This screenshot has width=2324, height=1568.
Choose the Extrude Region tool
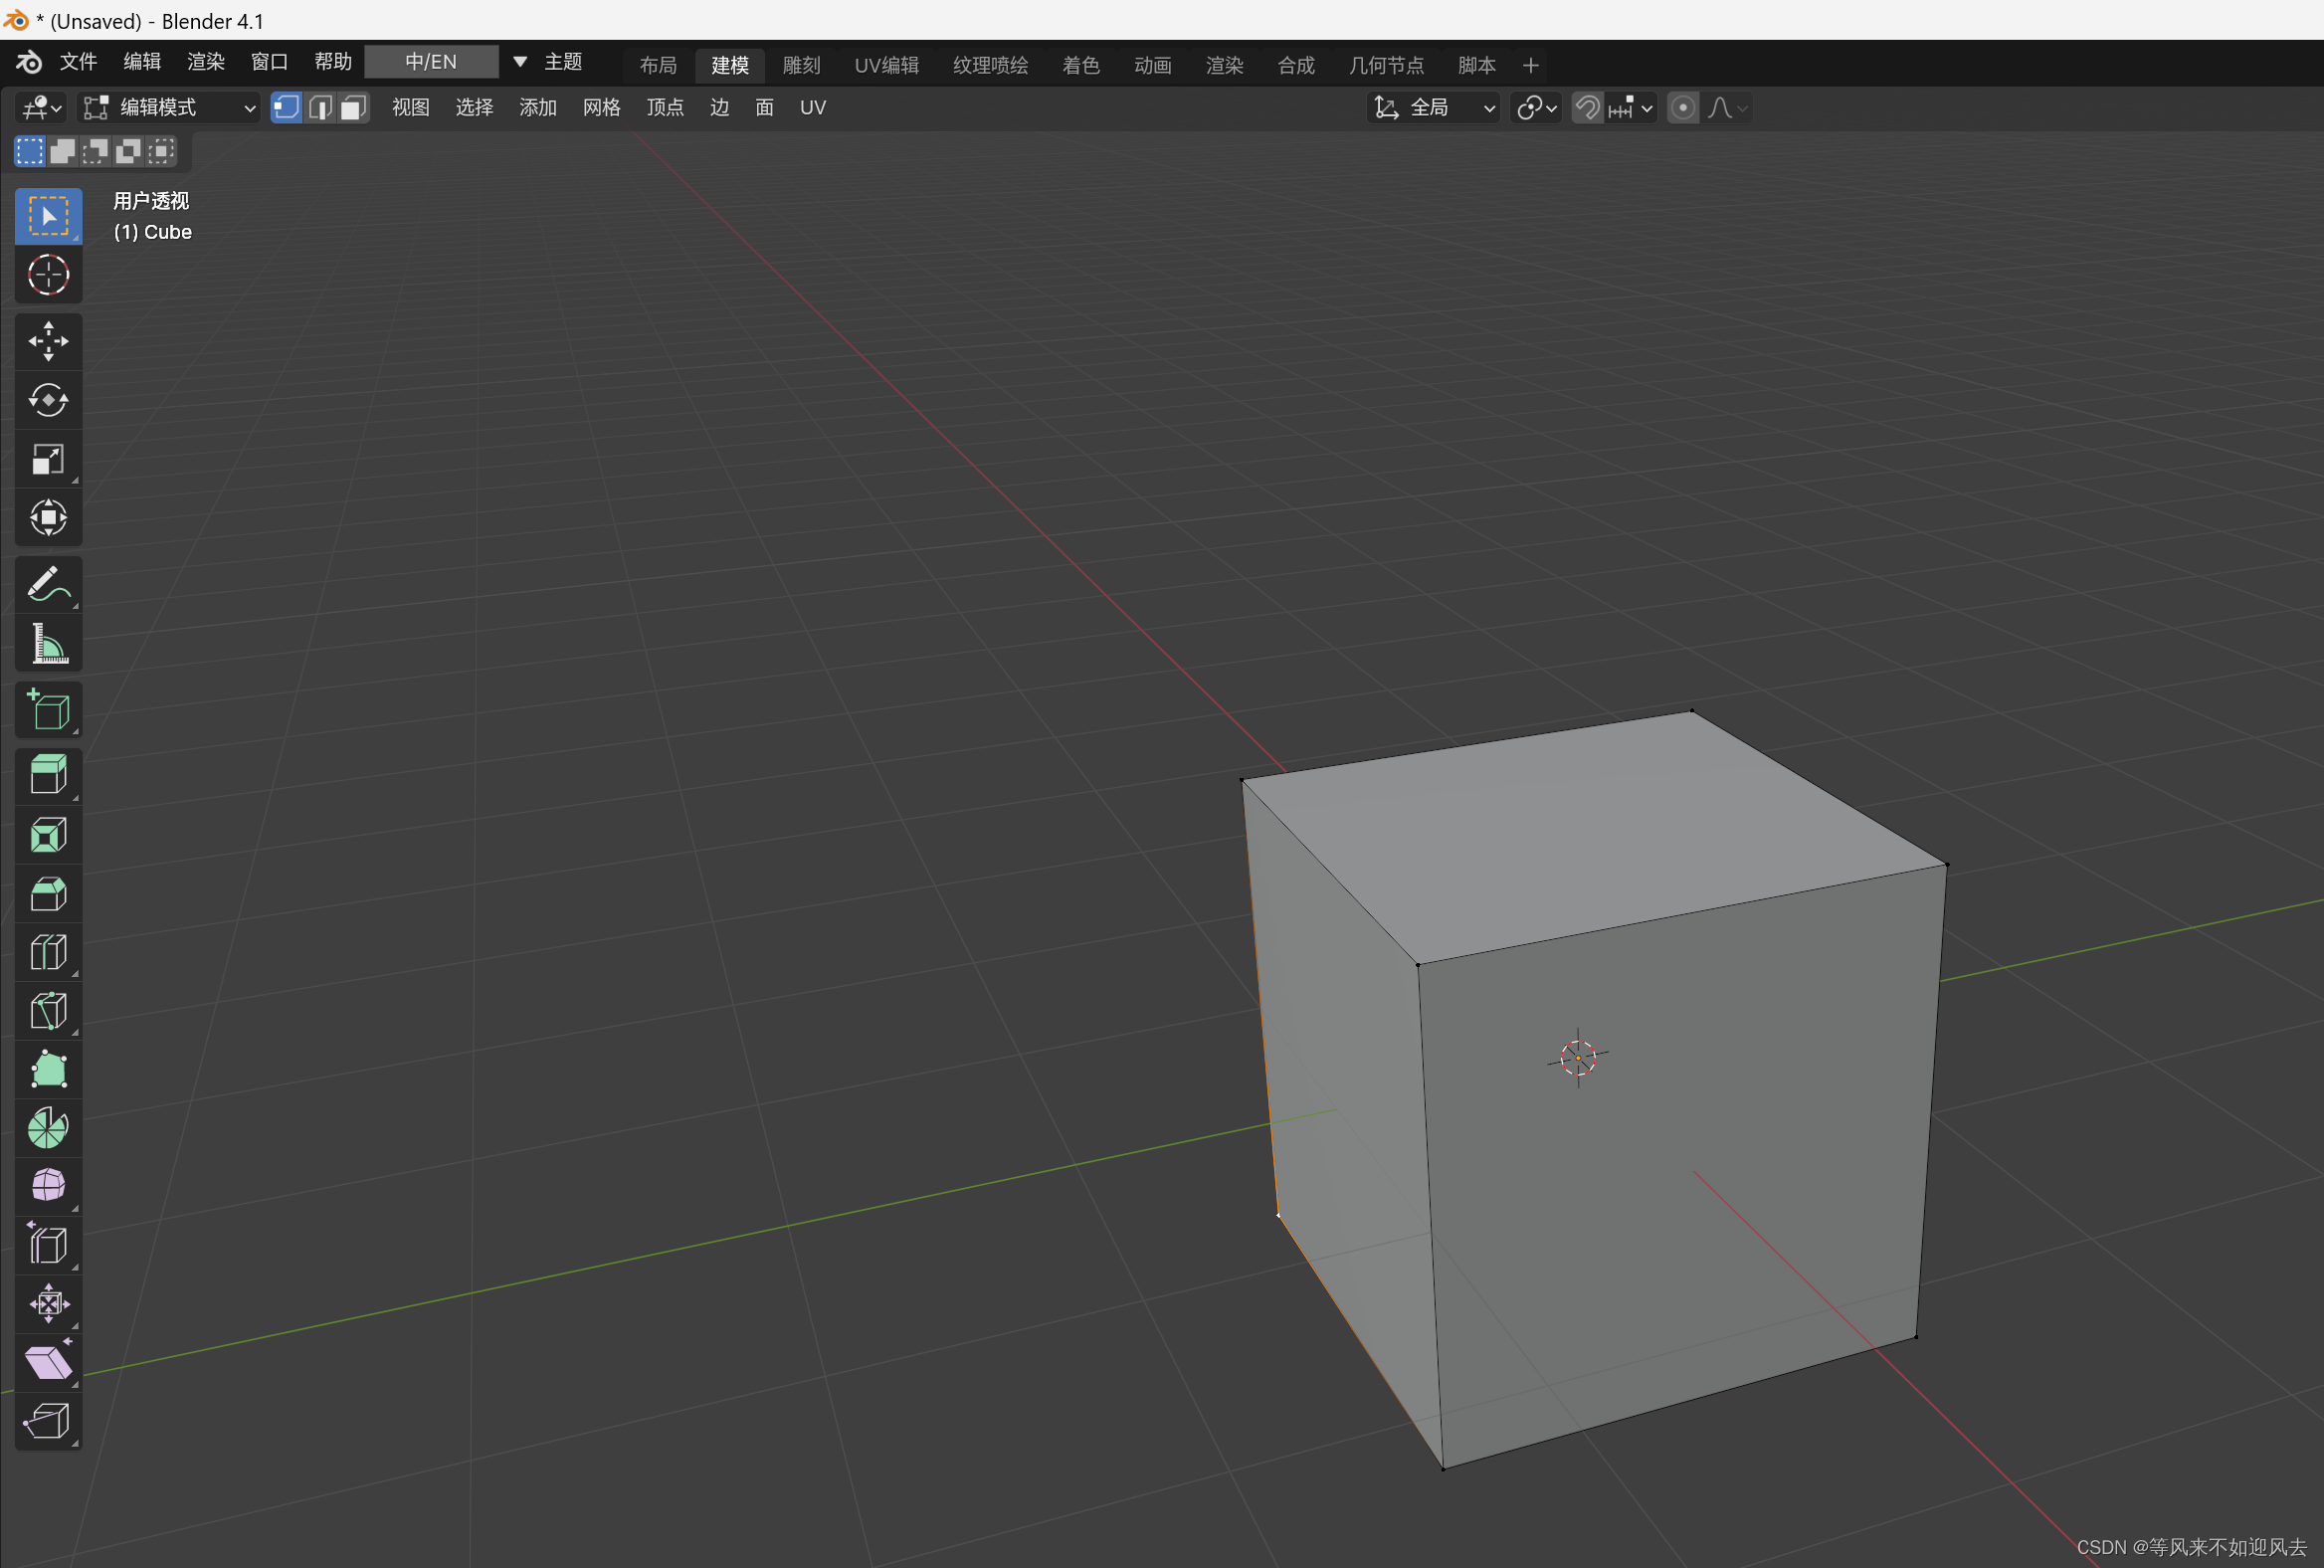coord(48,774)
